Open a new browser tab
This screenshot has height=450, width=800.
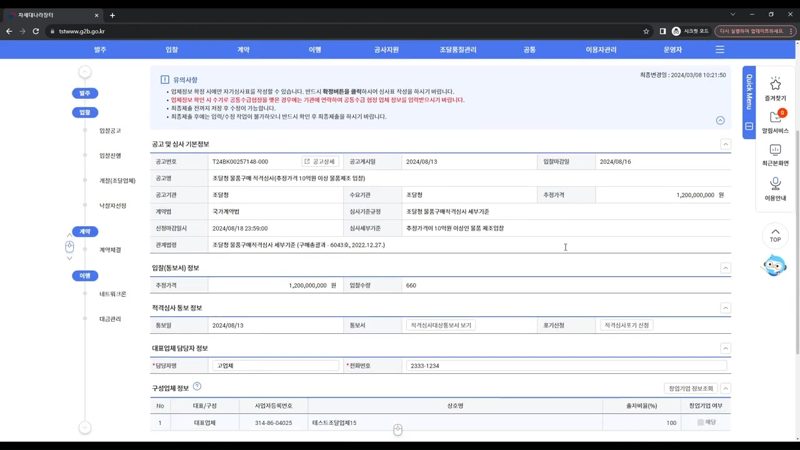click(112, 15)
